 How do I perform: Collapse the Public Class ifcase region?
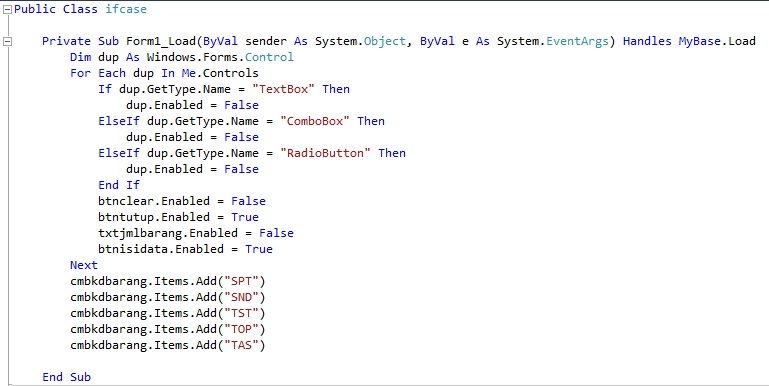coord(7,10)
